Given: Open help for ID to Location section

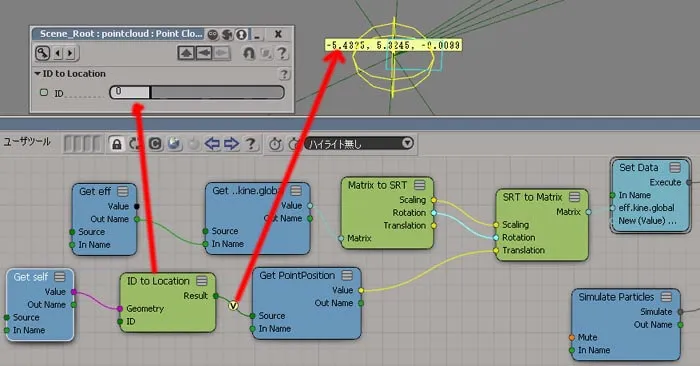Looking at the screenshot, I should (x=284, y=74).
